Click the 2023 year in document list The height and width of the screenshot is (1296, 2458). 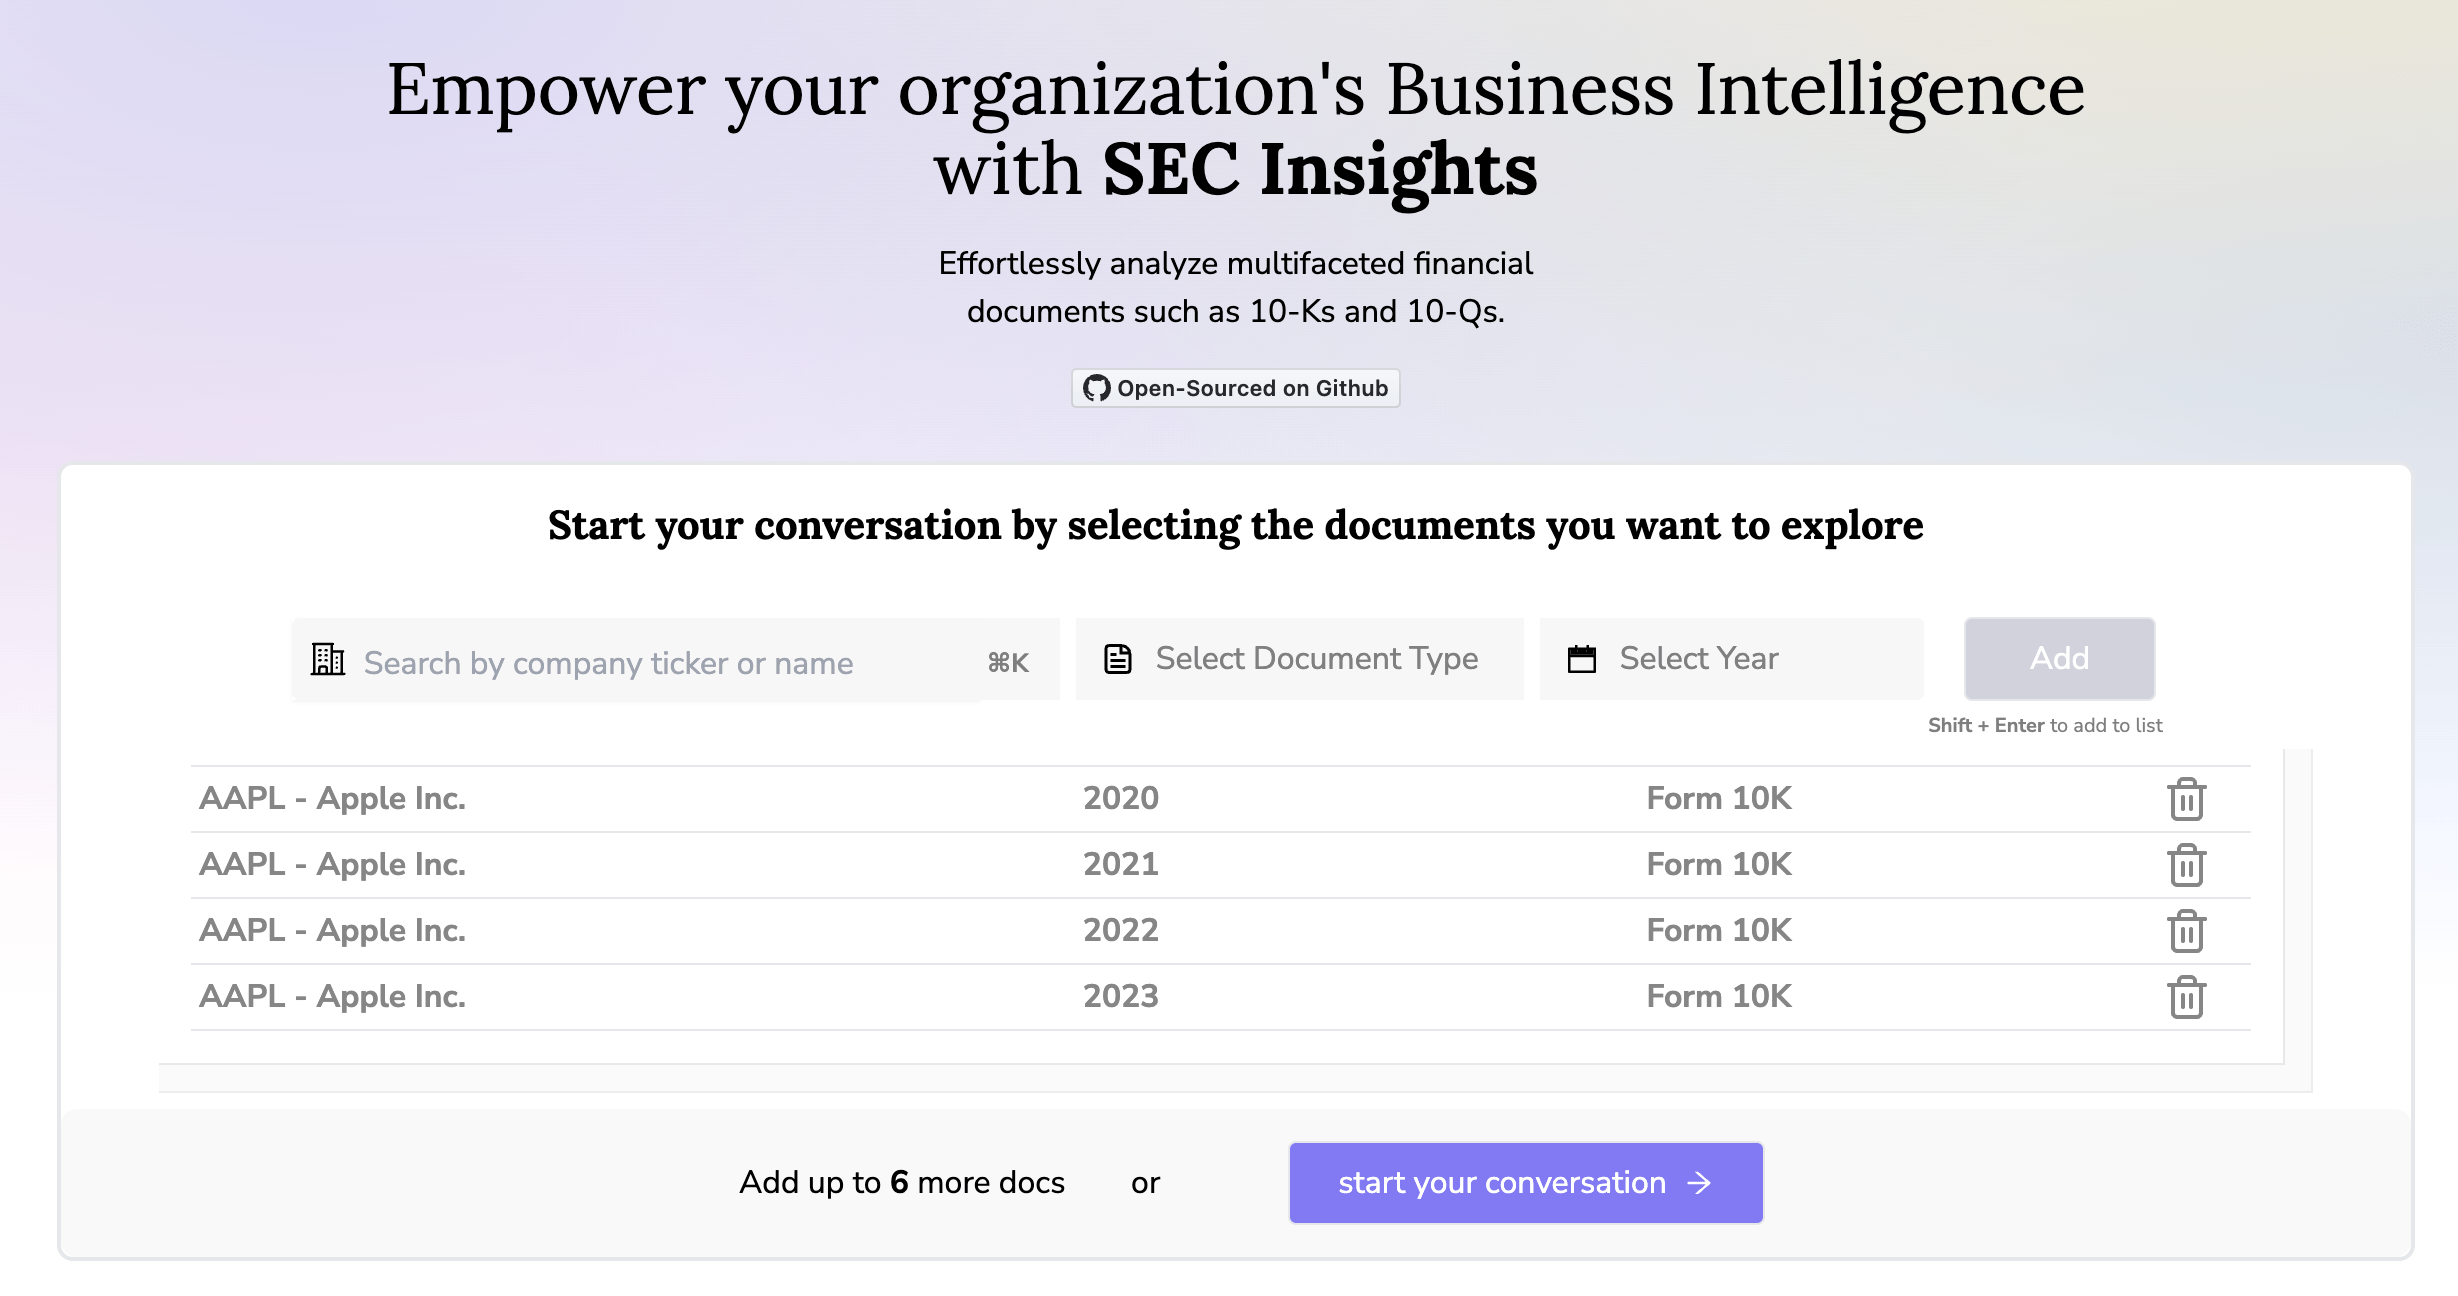1120,996
